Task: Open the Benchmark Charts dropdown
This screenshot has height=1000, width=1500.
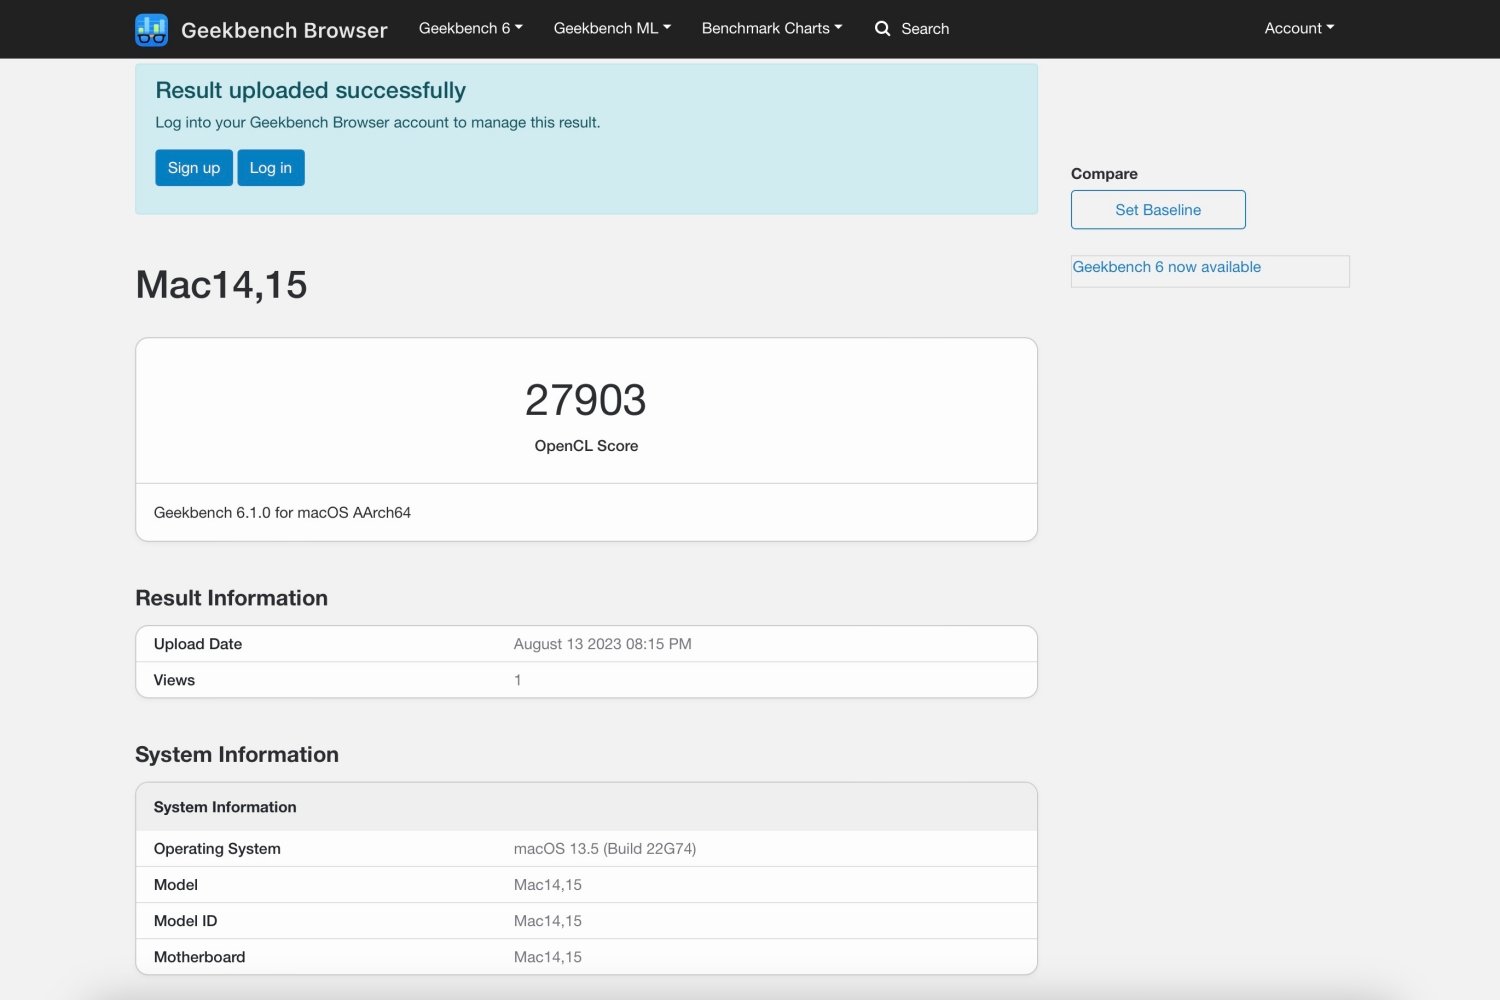Action: point(771,28)
